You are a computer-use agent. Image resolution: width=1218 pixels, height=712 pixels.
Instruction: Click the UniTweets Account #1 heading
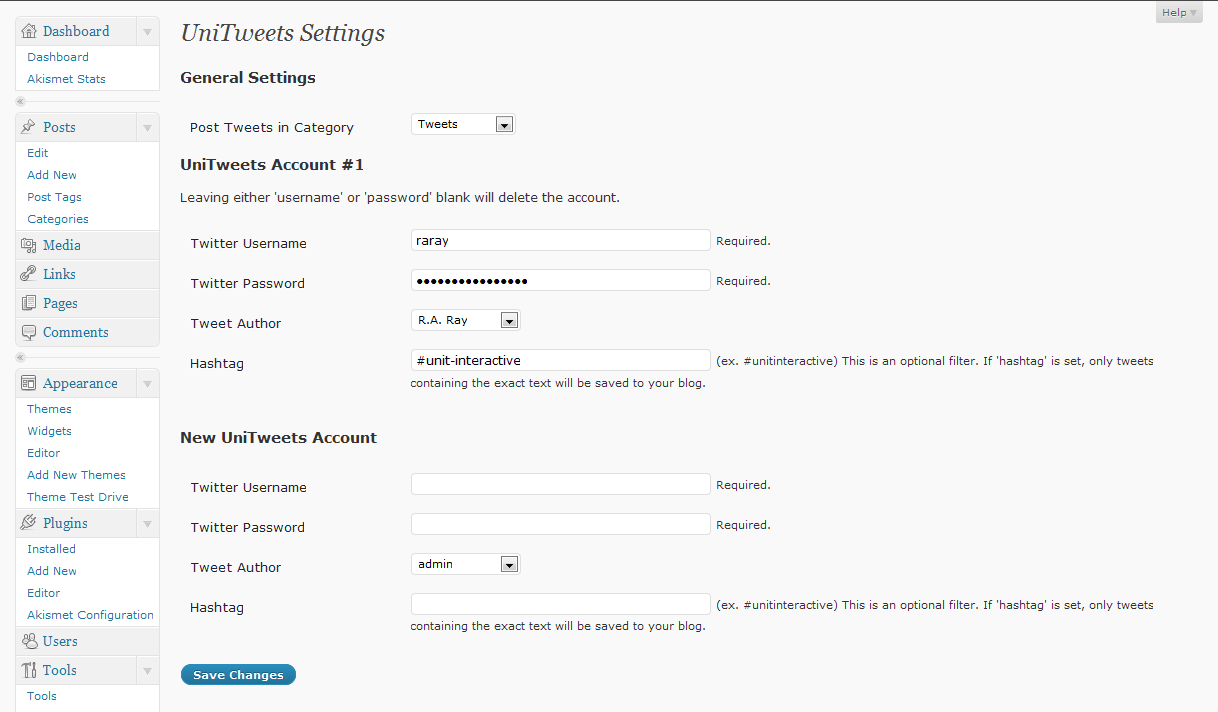272,165
